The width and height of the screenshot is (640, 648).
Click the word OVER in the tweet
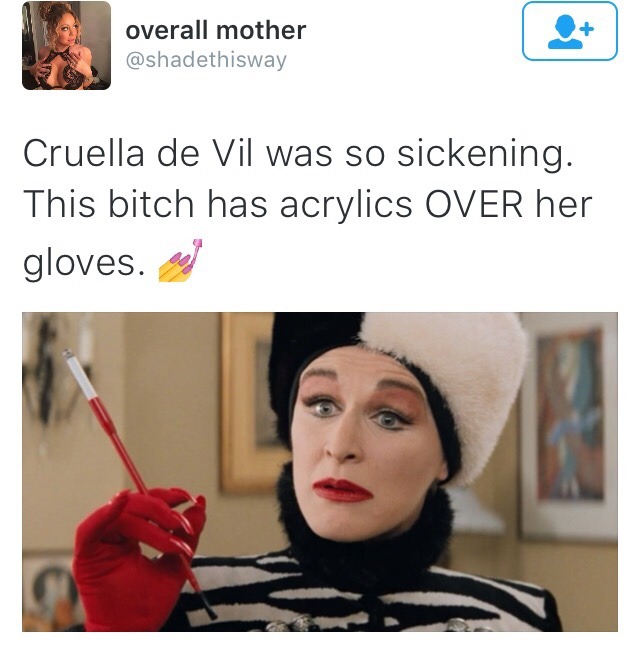474,204
